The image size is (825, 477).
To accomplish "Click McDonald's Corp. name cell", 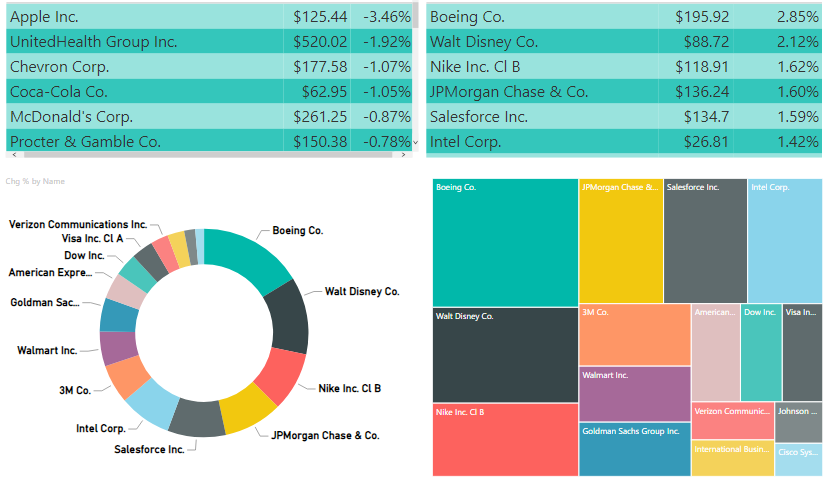I will tap(145, 117).
